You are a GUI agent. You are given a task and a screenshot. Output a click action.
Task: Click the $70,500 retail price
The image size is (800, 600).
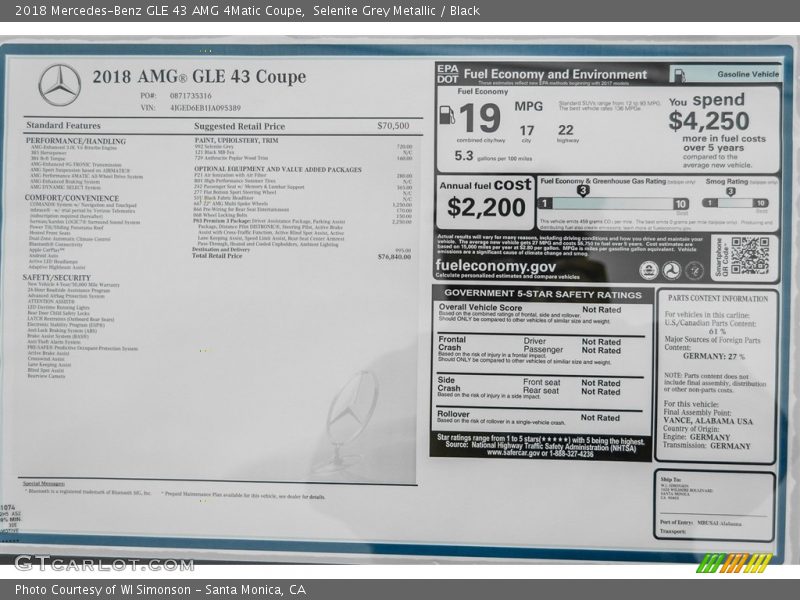click(x=393, y=126)
